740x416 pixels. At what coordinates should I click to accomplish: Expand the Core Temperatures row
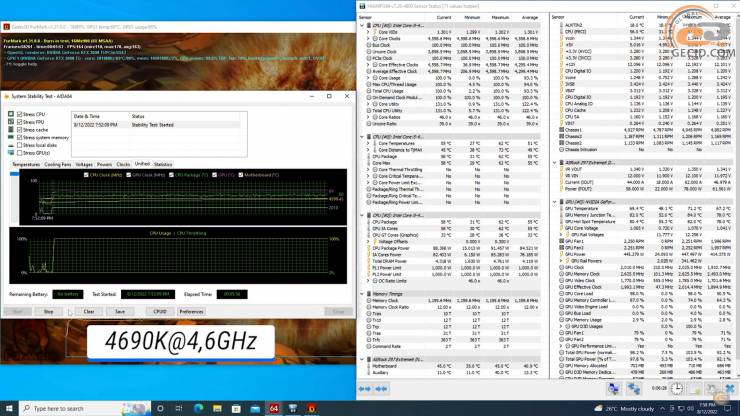pos(368,143)
